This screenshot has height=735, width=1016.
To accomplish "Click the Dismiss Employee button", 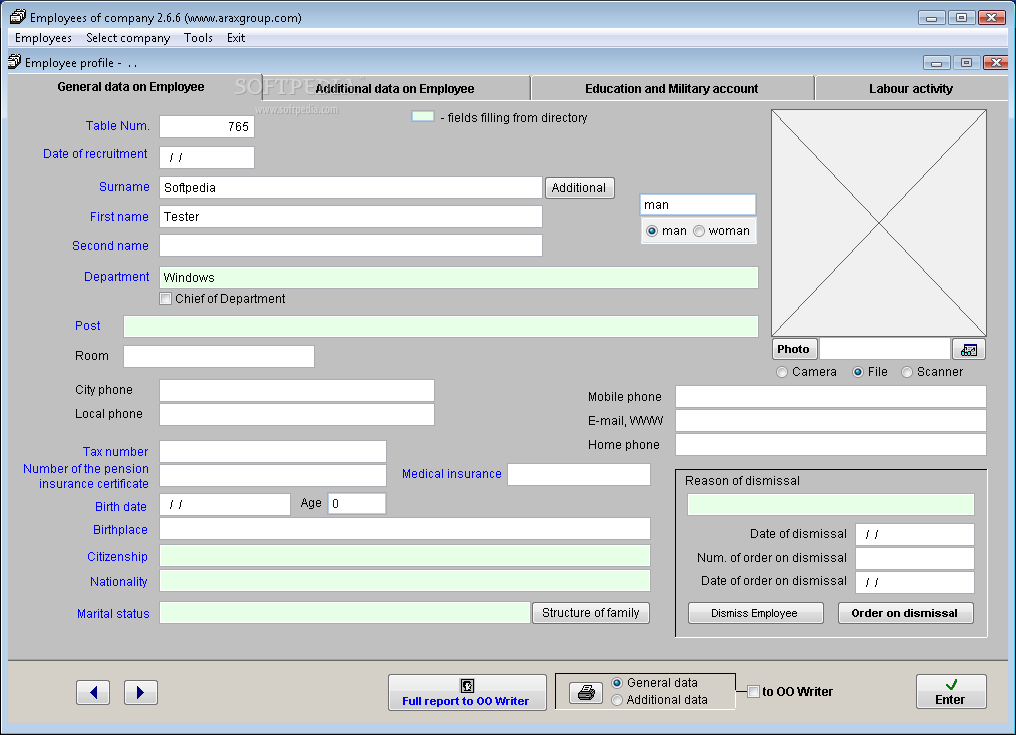I will pos(755,613).
